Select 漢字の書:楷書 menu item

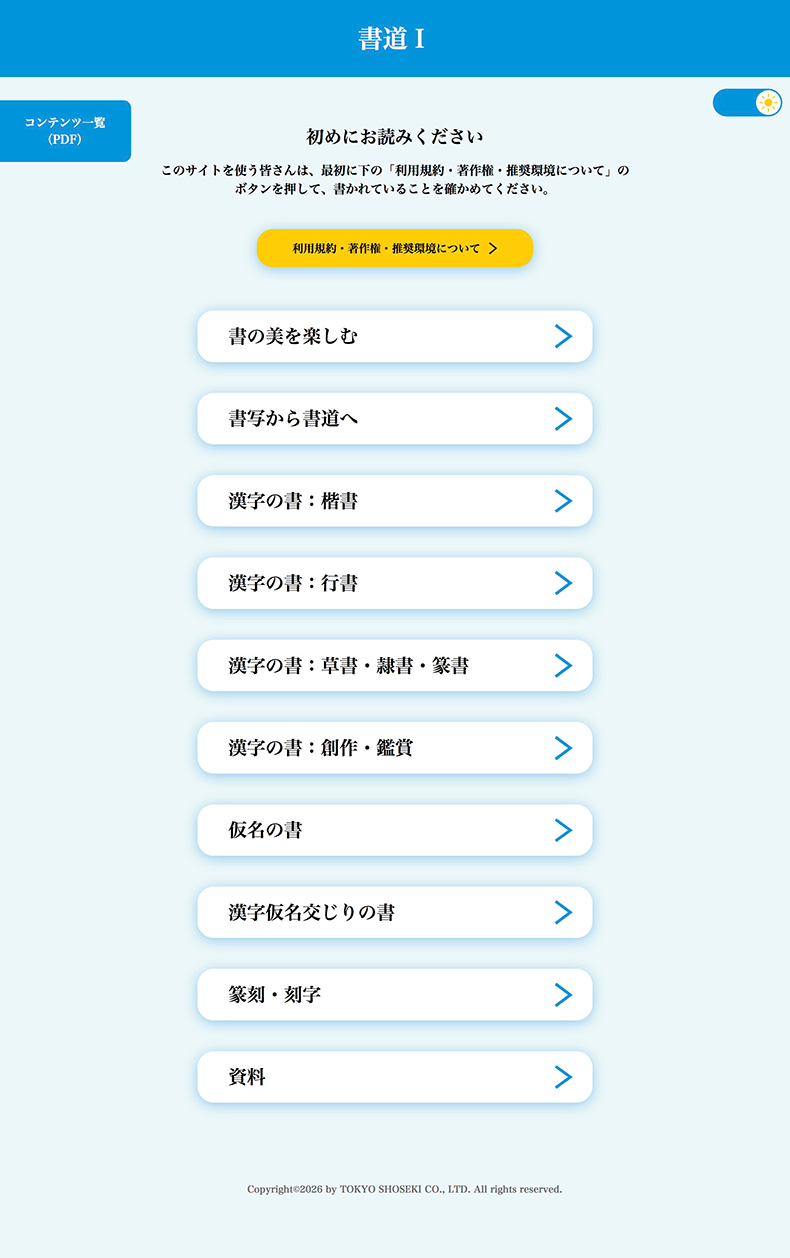click(x=394, y=501)
